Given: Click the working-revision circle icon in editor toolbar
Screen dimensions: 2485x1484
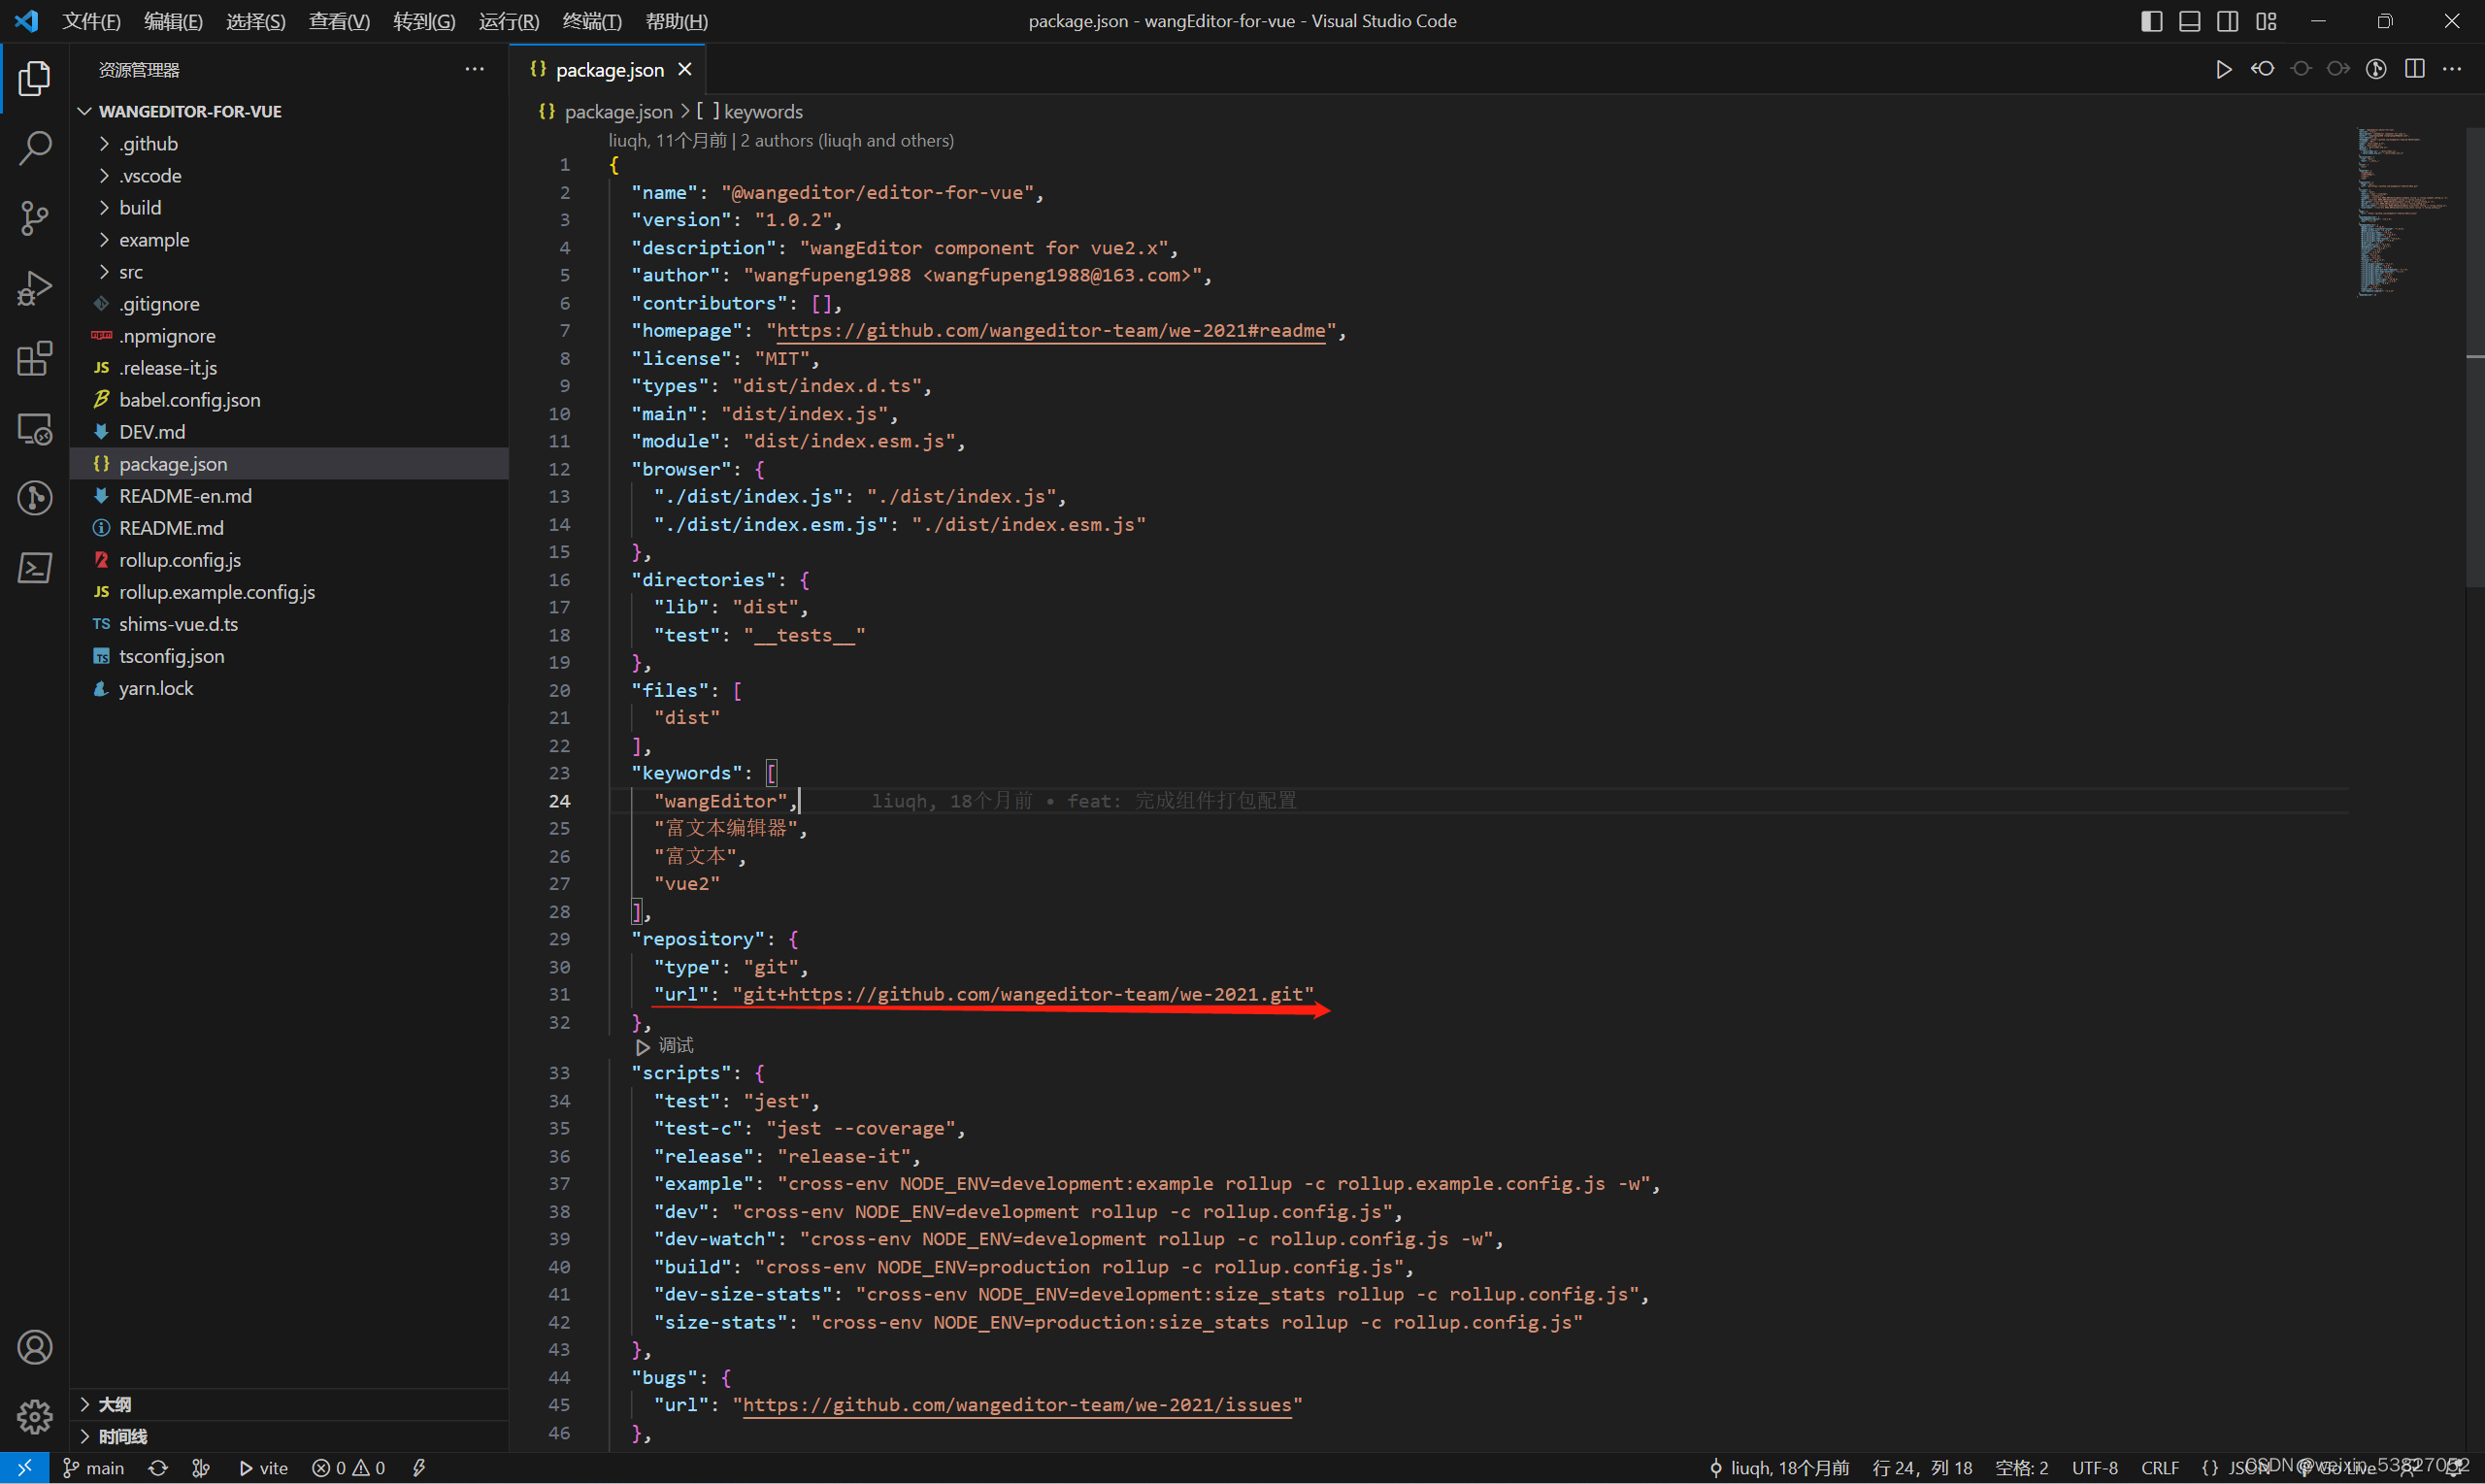Looking at the screenshot, I should tap(2300, 69).
